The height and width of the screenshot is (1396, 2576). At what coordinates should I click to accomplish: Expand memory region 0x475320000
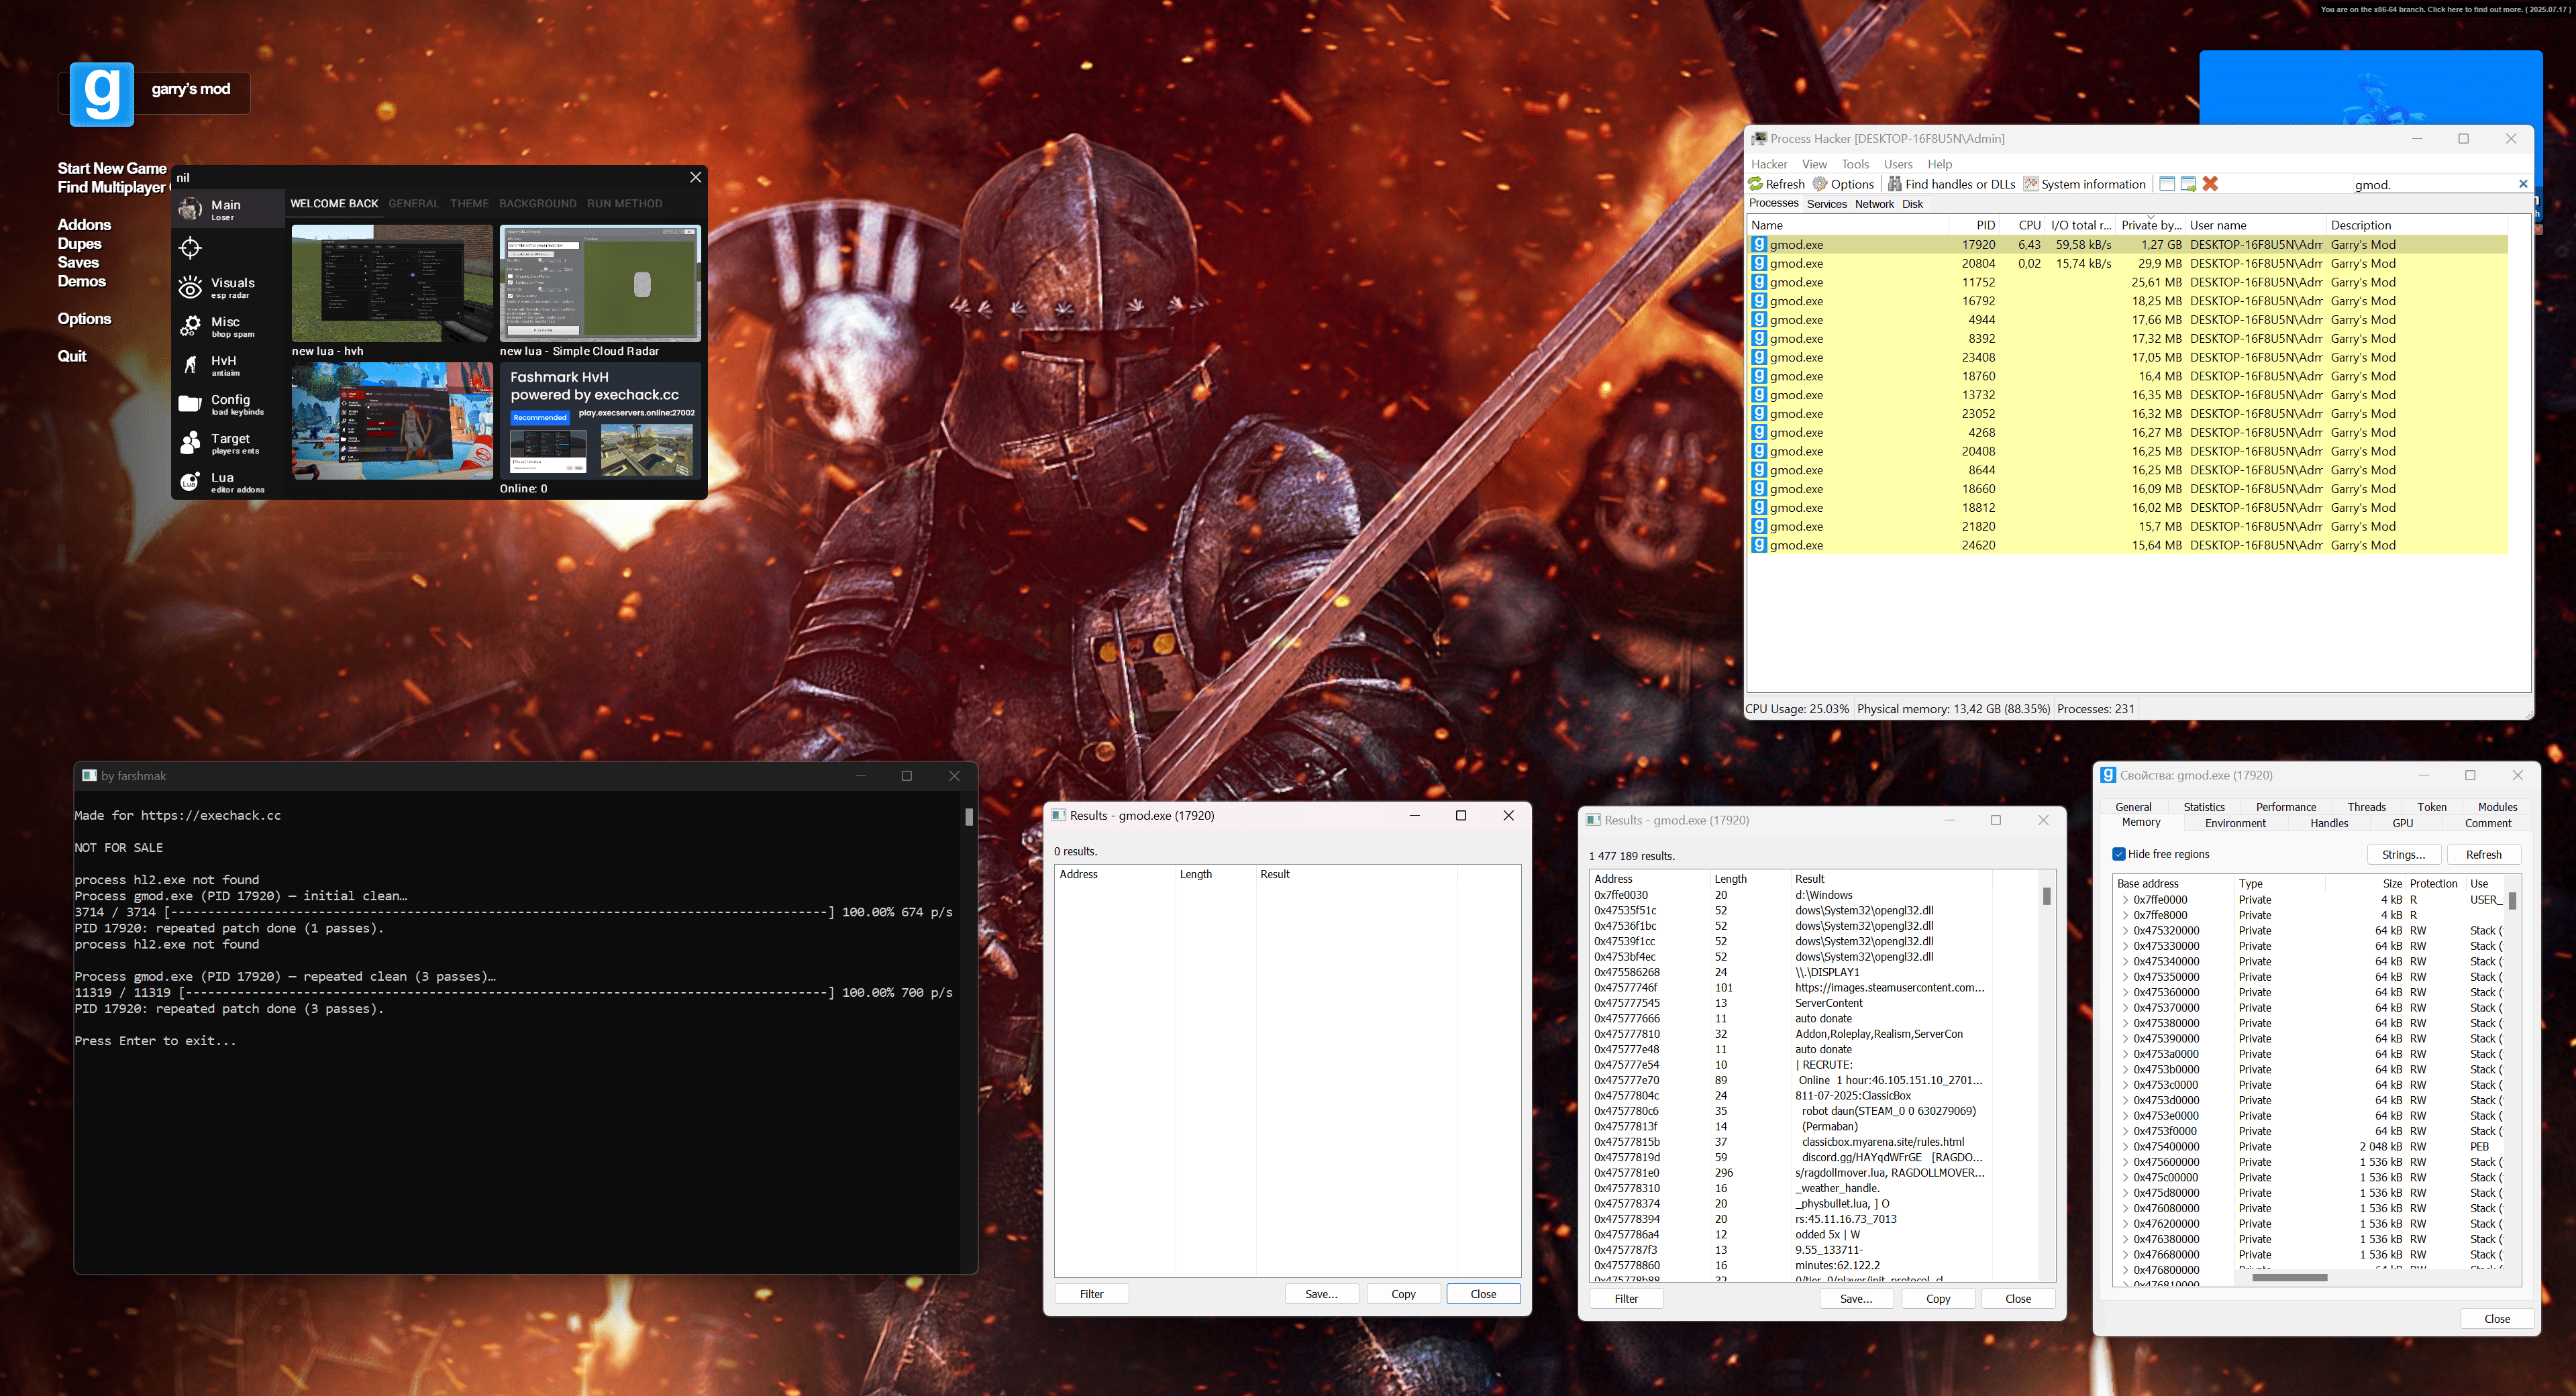pyautogui.click(x=2125, y=931)
